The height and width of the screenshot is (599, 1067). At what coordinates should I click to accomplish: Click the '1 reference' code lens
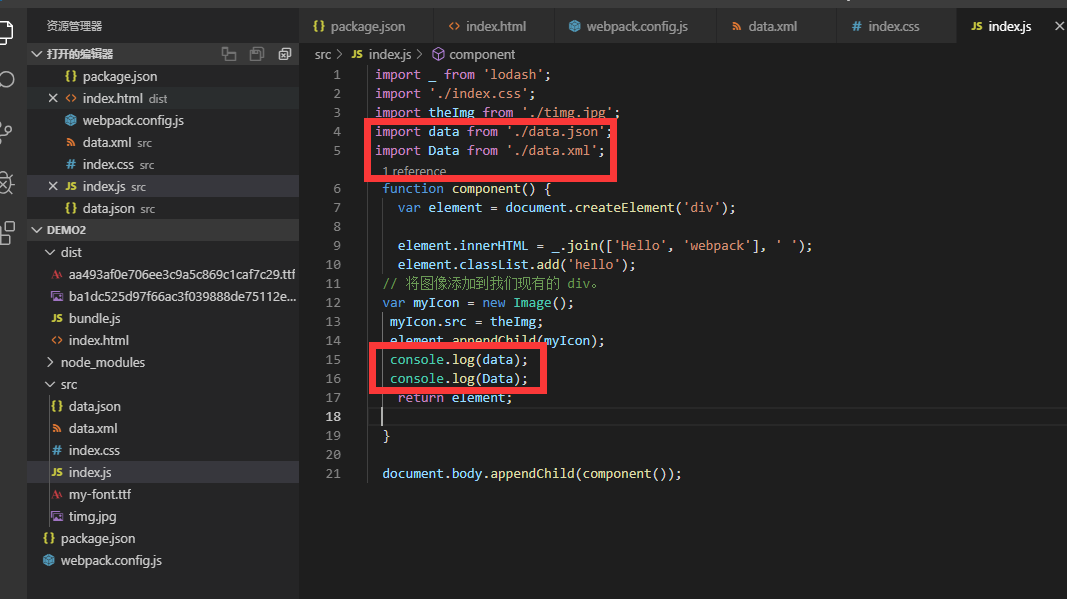[x=414, y=171]
